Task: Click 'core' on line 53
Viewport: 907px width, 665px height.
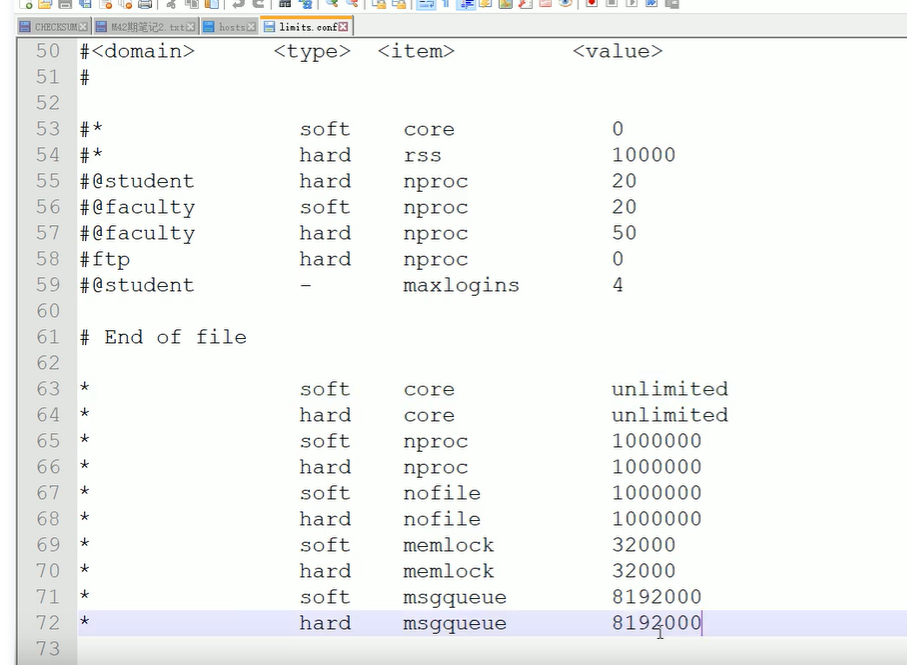Action: point(429,130)
